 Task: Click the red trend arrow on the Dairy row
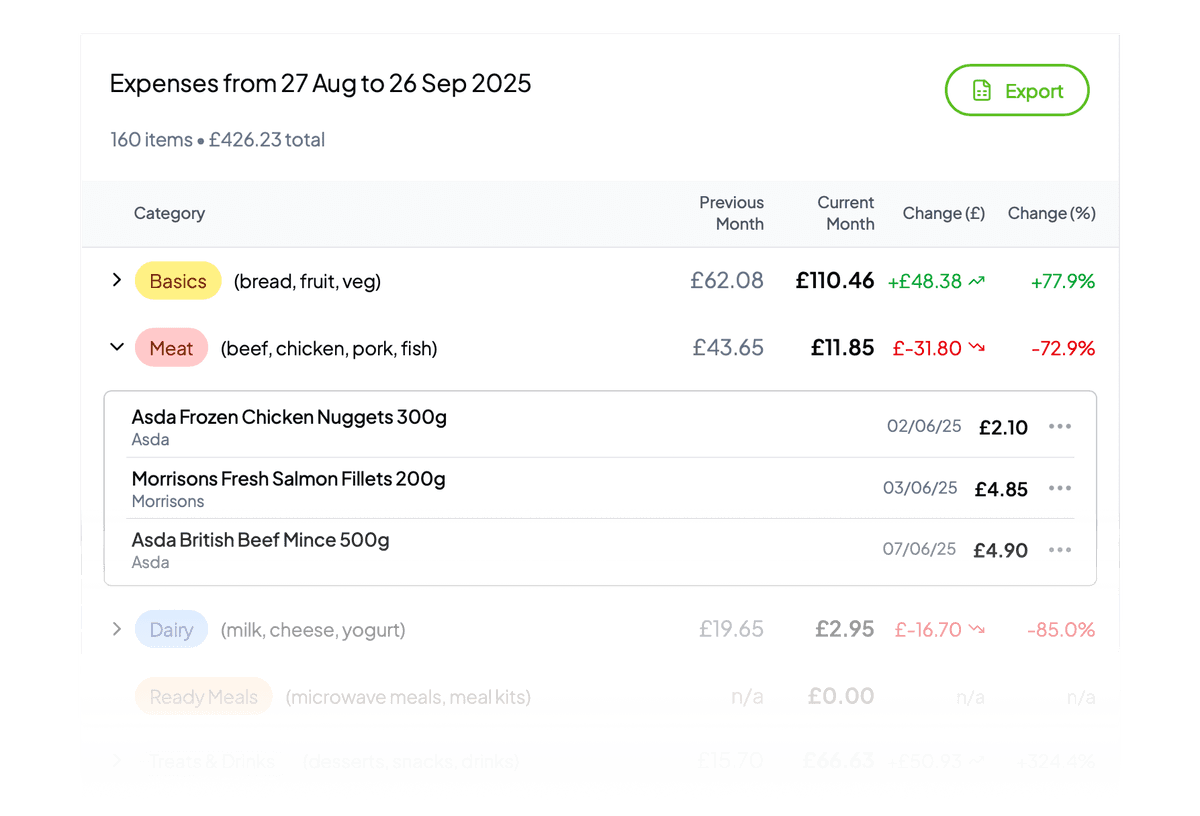pos(978,630)
